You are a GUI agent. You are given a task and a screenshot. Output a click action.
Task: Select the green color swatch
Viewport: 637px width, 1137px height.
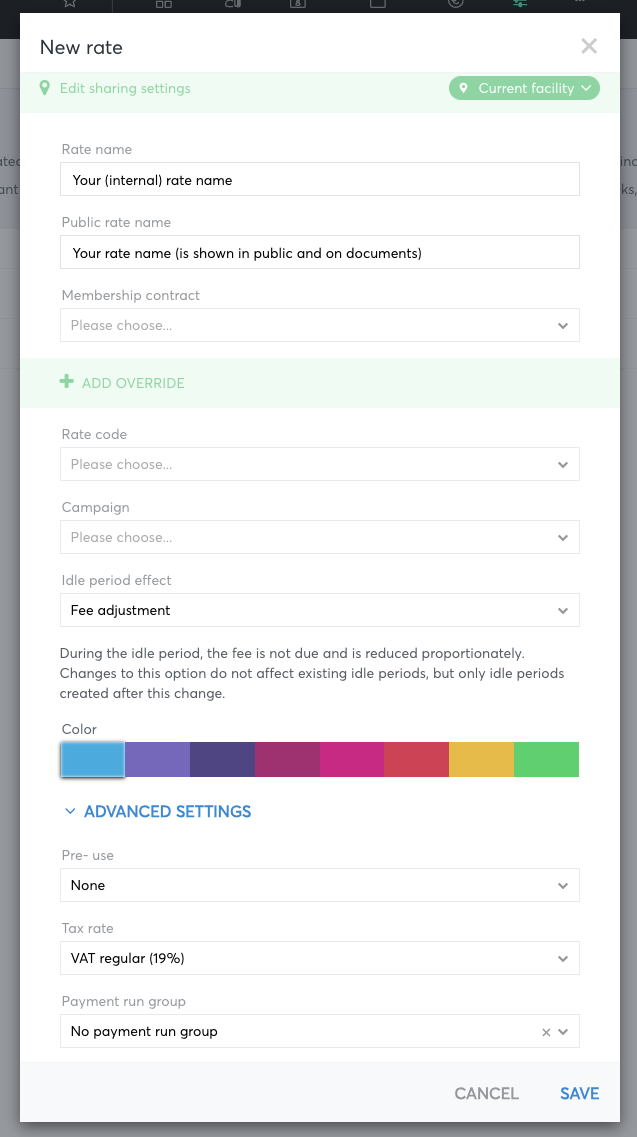coord(546,759)
